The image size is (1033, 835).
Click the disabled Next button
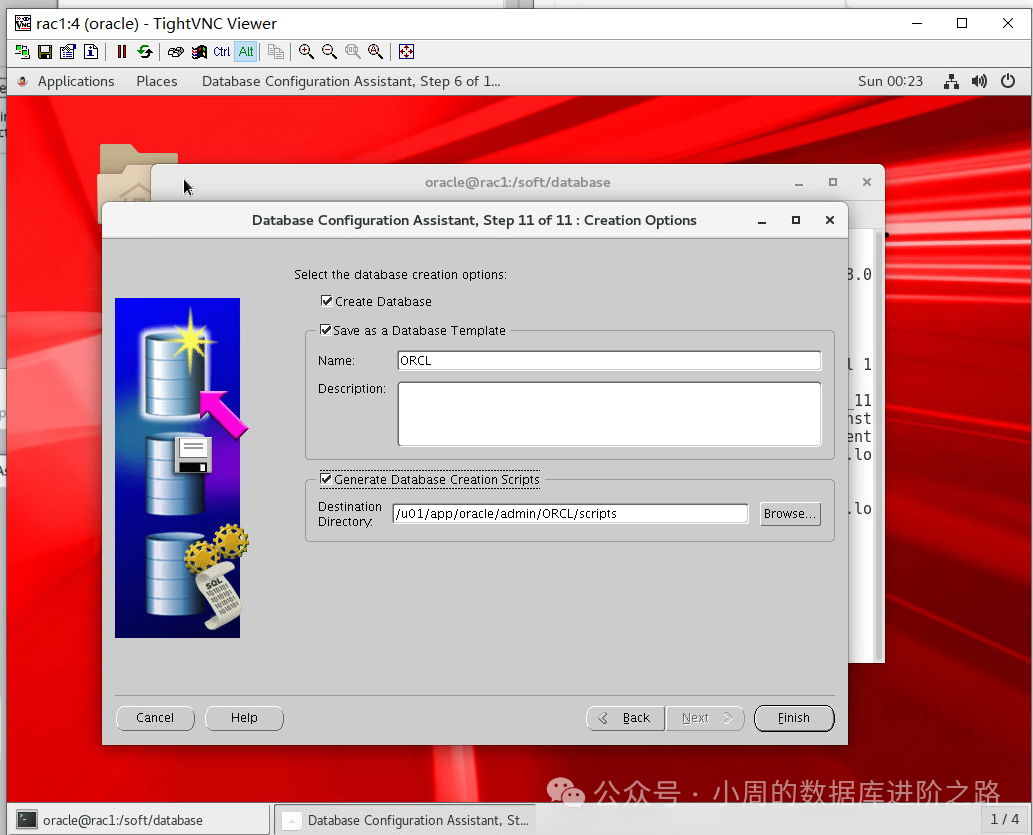click(x=705, y=718)
